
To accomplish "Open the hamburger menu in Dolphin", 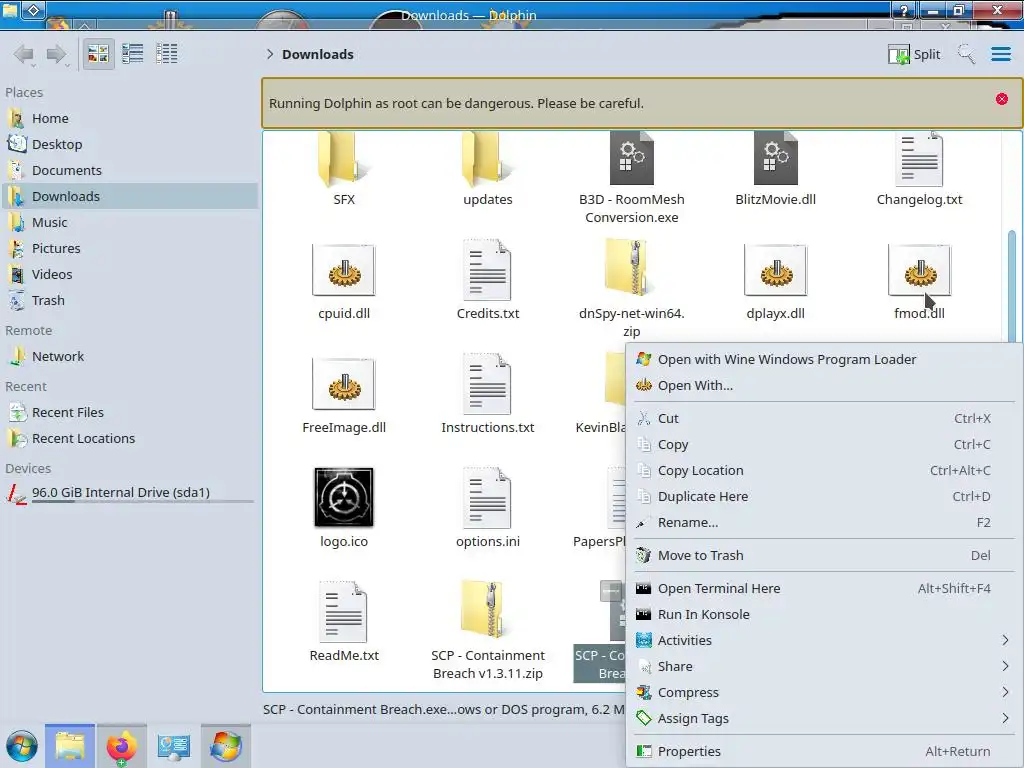I will 1001,54.
